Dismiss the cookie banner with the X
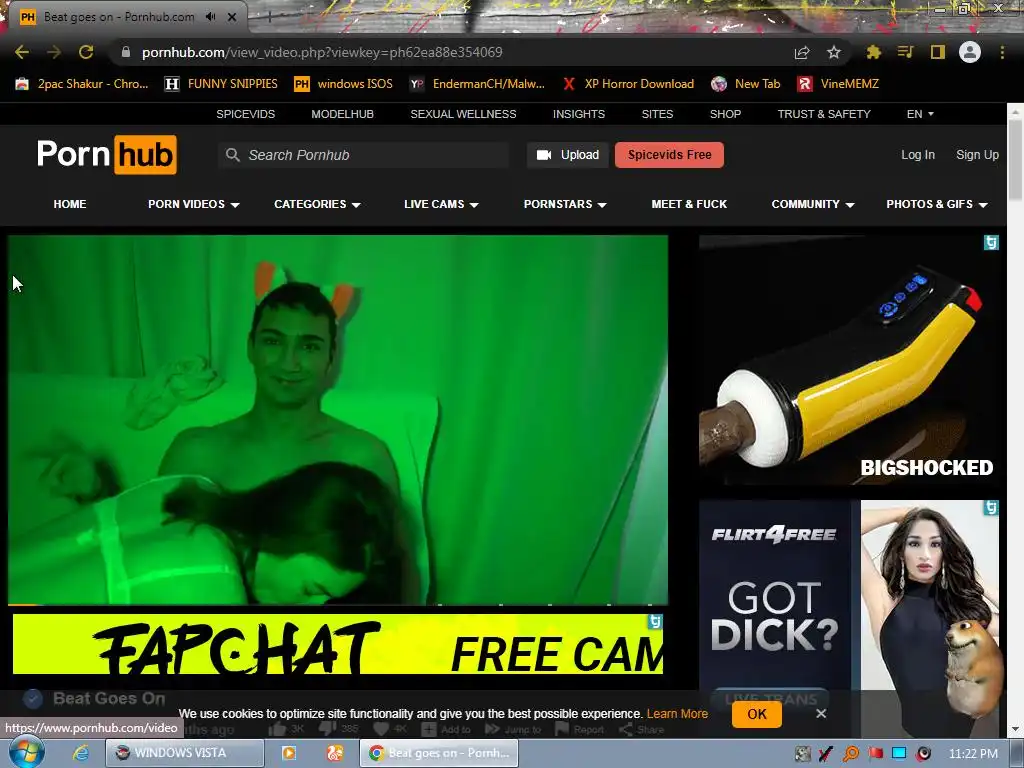 coord(821,714)
